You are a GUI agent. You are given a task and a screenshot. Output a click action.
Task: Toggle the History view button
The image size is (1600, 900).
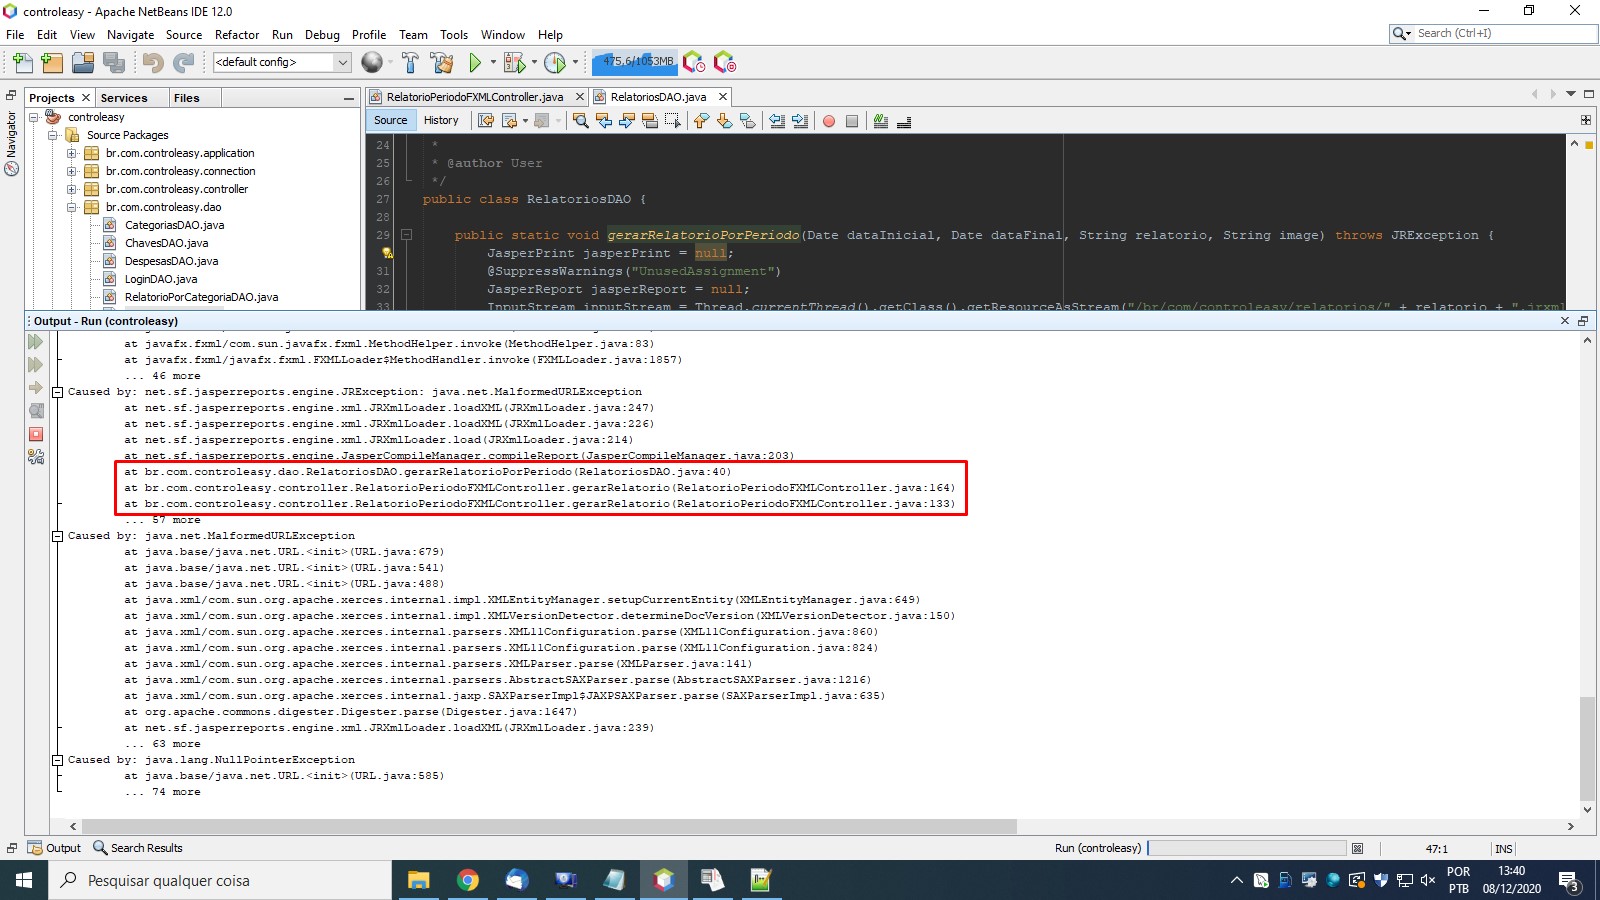(441, 120)
